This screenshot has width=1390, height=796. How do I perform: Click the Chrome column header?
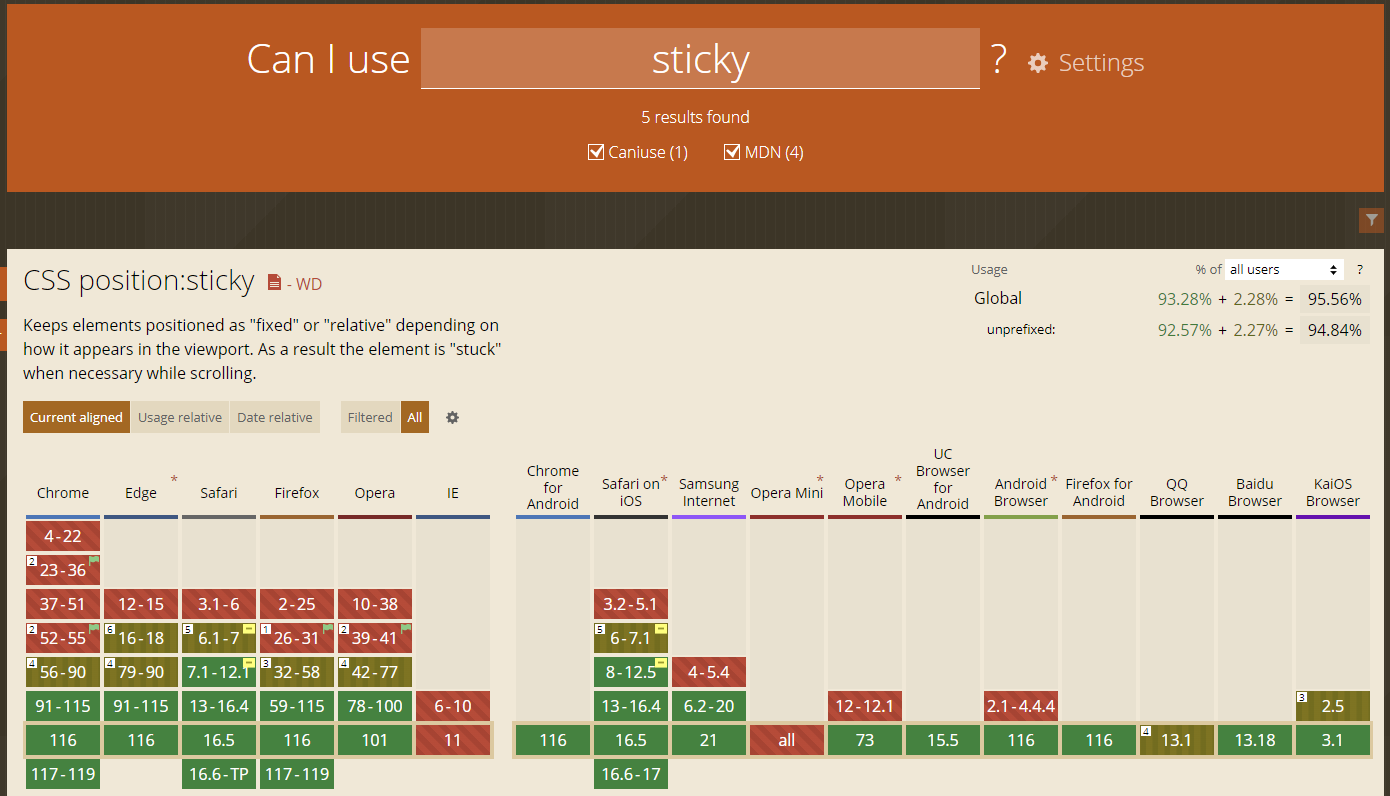(63, 493)
